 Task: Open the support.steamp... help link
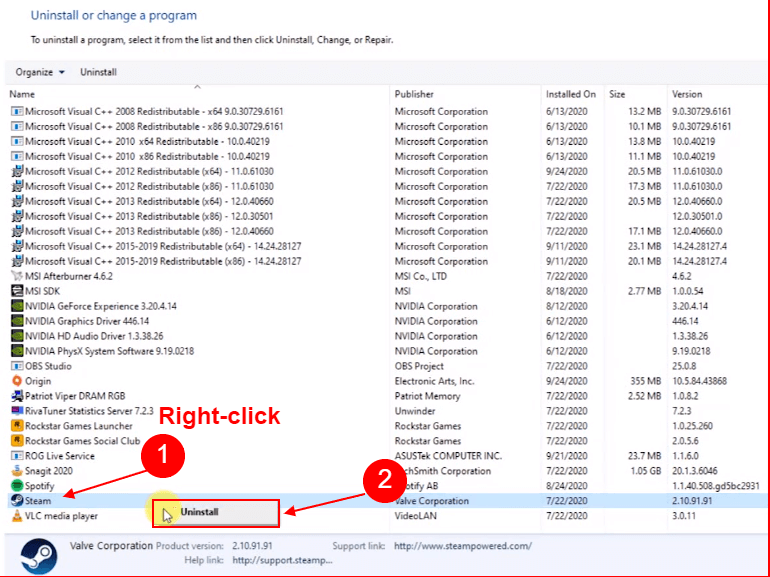point(282,560)
